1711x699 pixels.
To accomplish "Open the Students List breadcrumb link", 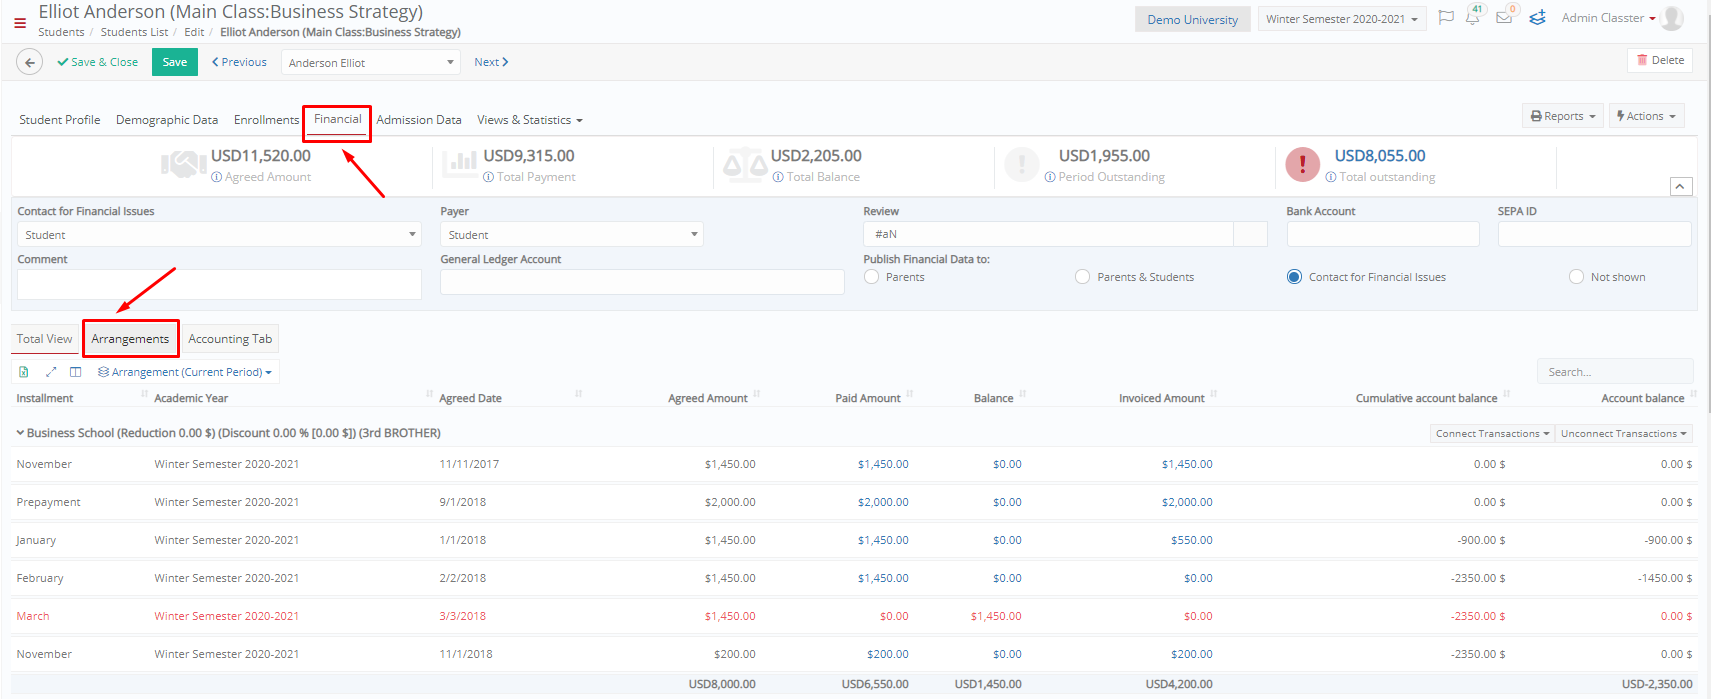I will pos(134,32).
